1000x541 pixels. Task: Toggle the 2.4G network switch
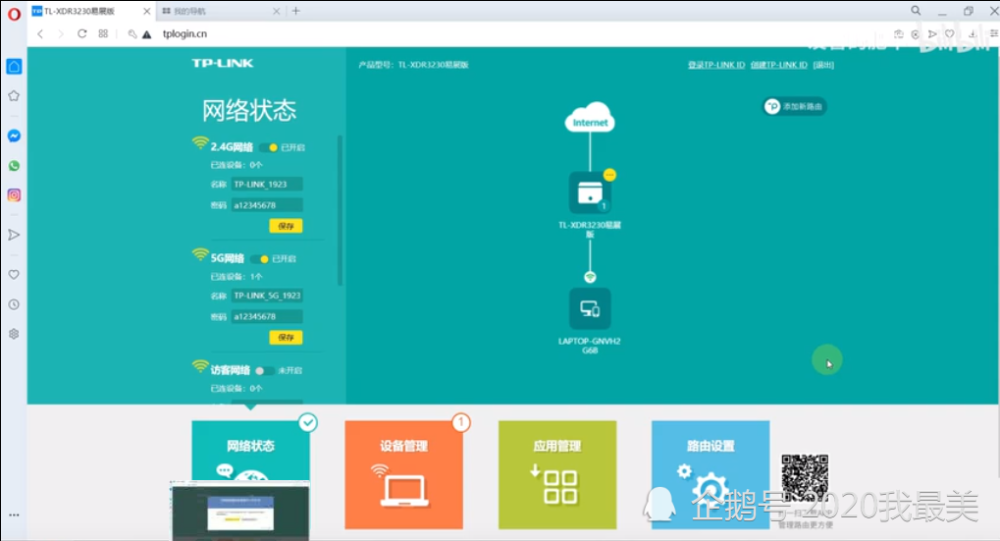point(268,147)
